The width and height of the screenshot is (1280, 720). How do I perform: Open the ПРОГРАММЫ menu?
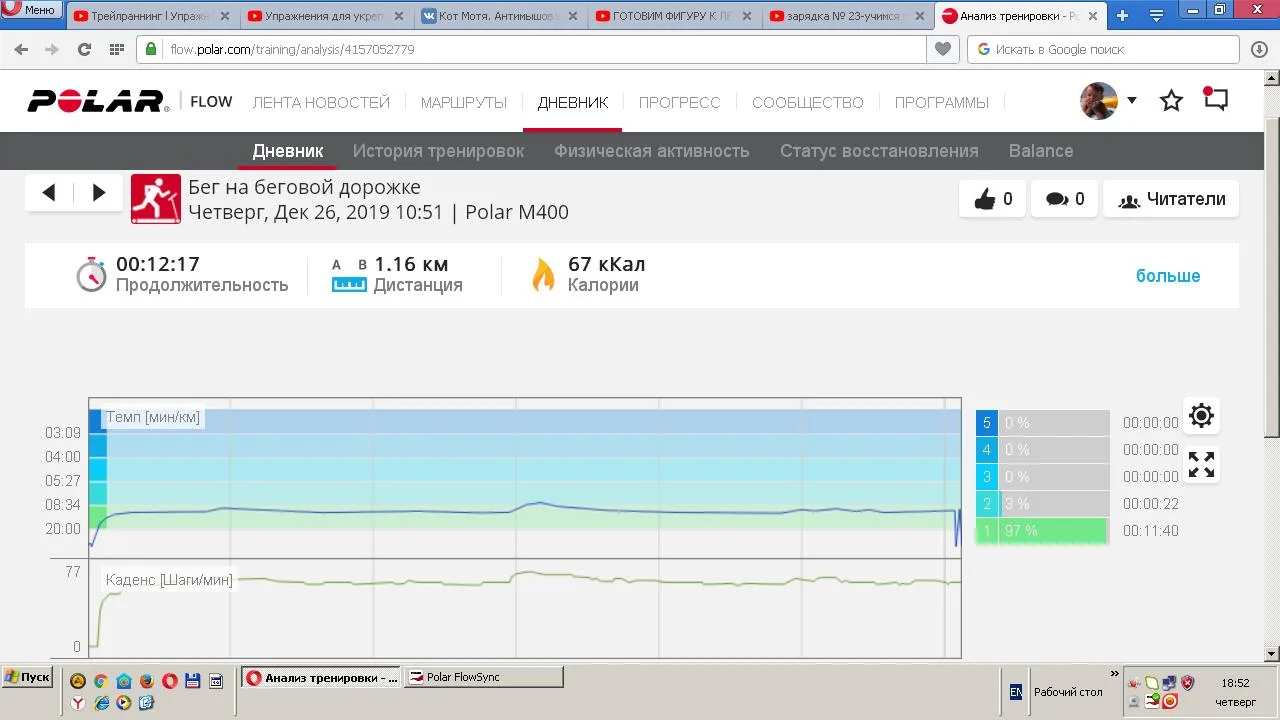click(x=942, y=102)
